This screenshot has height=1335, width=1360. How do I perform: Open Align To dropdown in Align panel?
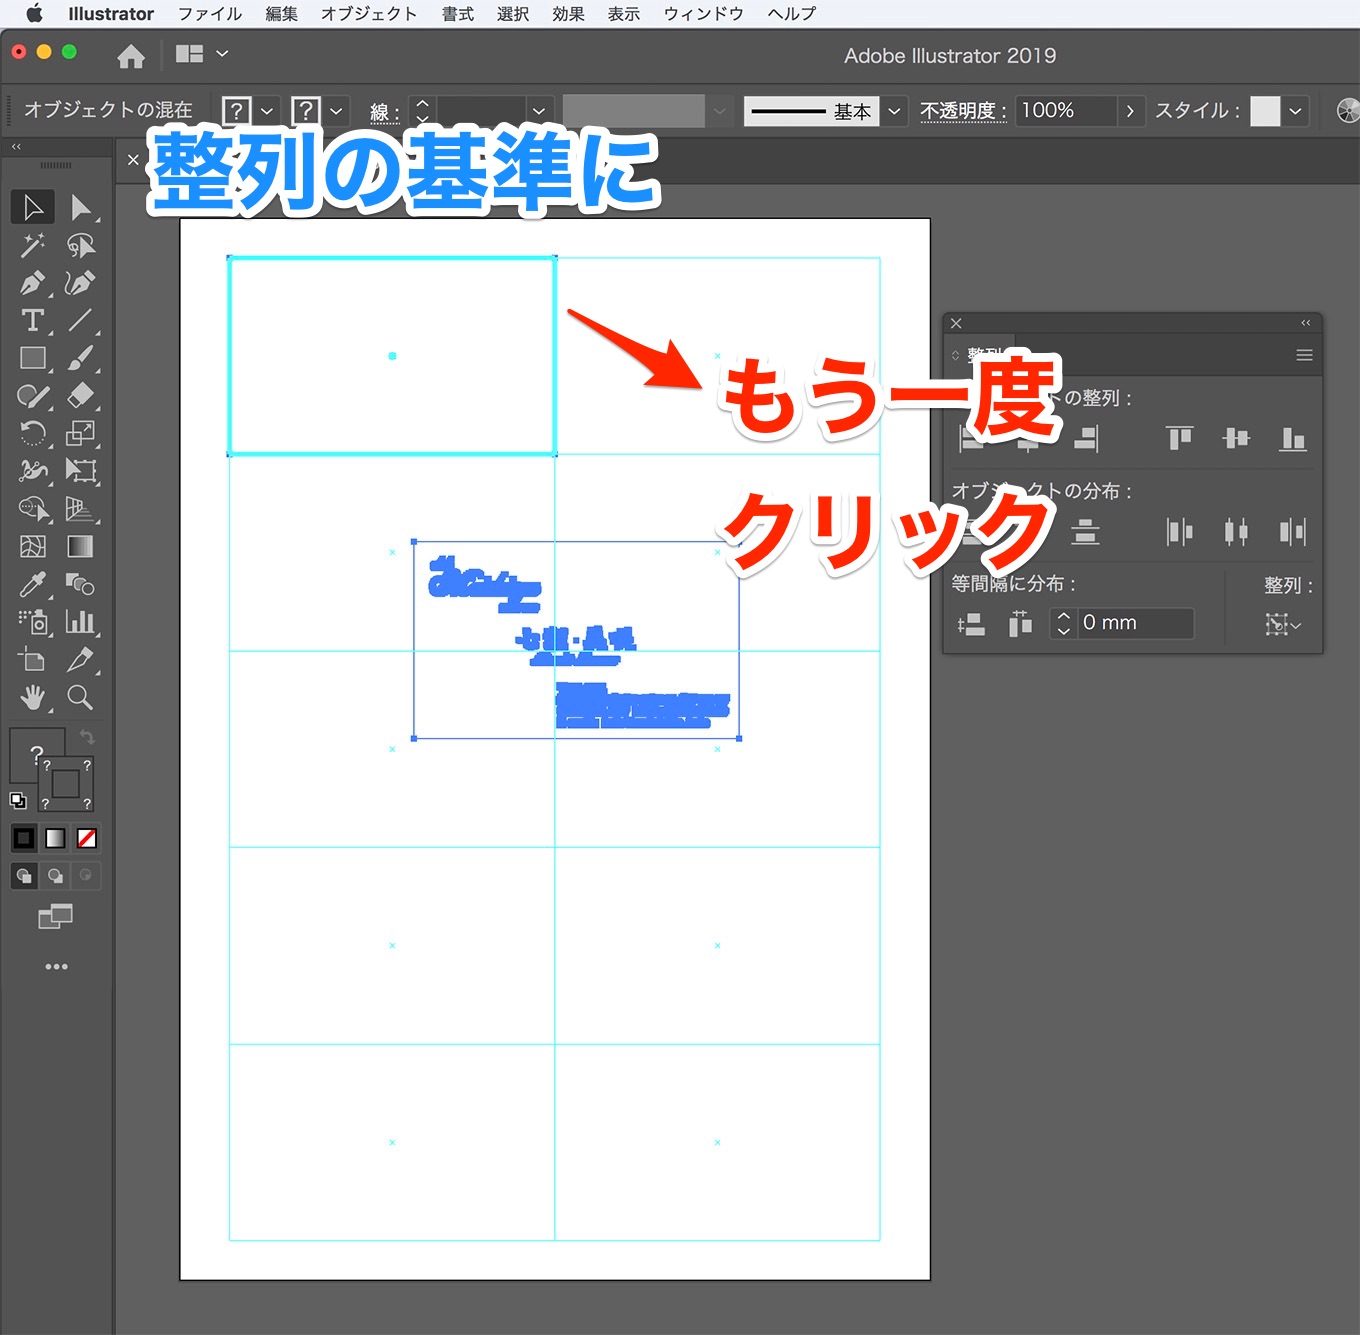point(1283,625)
